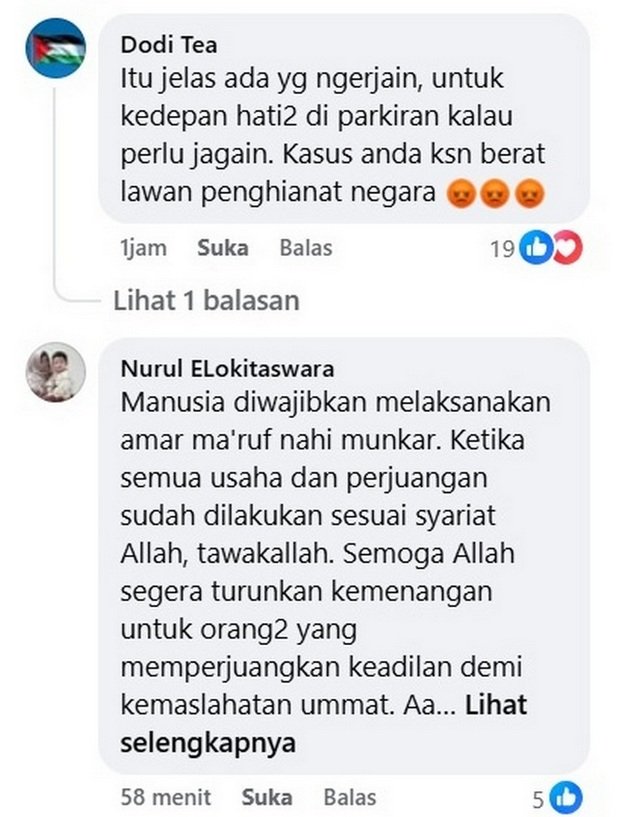This screenshot has width=640, height=817.
Task: Toggle Suka on Nurul ELokitaswara's comment
Action: click(267, 798)
